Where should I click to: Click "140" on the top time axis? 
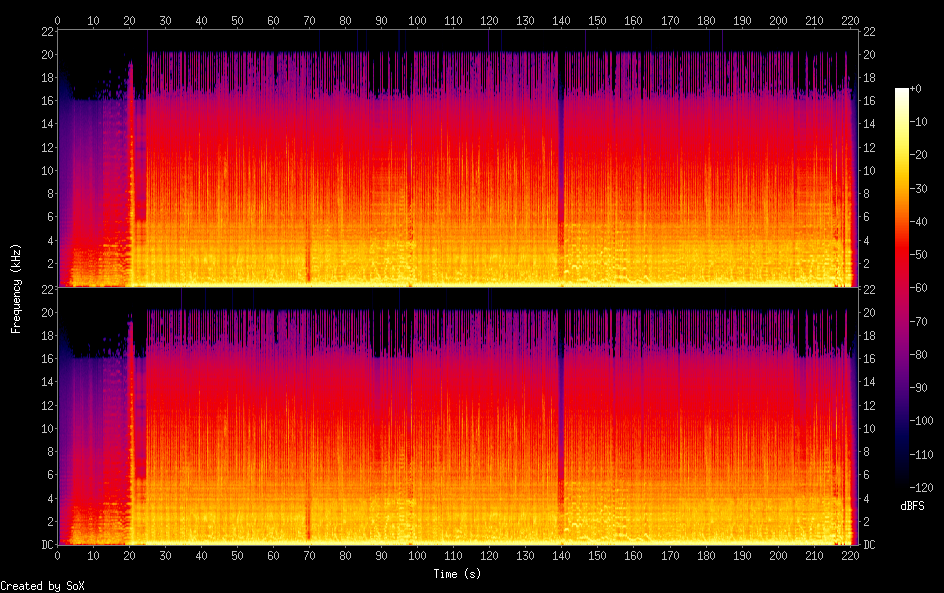pos(562,21)
